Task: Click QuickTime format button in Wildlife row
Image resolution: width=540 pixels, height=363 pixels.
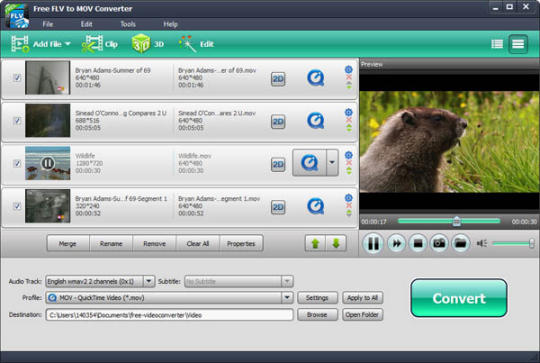Action: [x=309, y=163]
